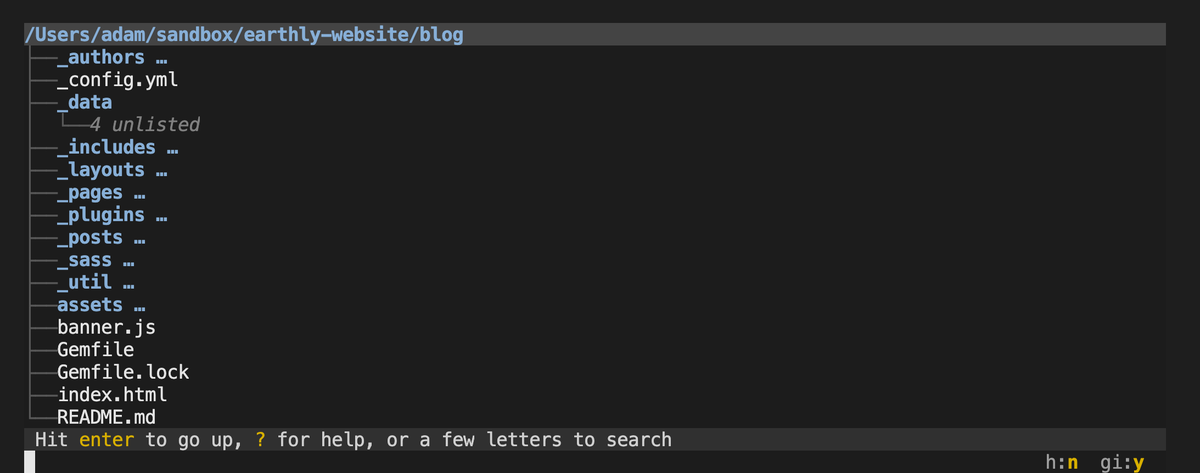Open the _posts directory
Screen dimensions: 1200x473
coord(89,237)
